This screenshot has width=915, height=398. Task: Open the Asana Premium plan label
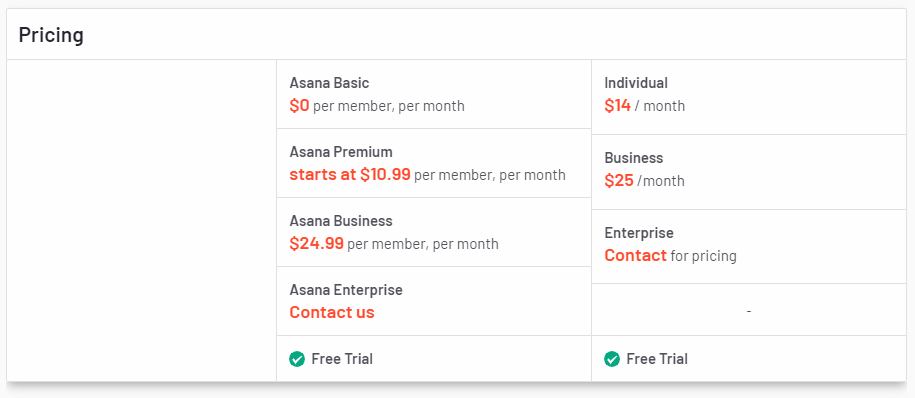(x=341, y=152)
